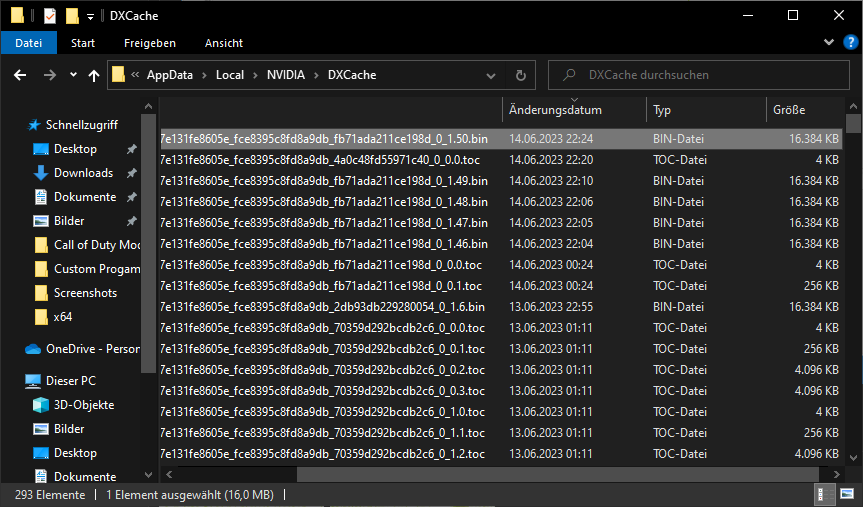Image resolution: width=863 pixels, height=507 pixels.
Task: Go back to previous folder
Action: [20, 75]
